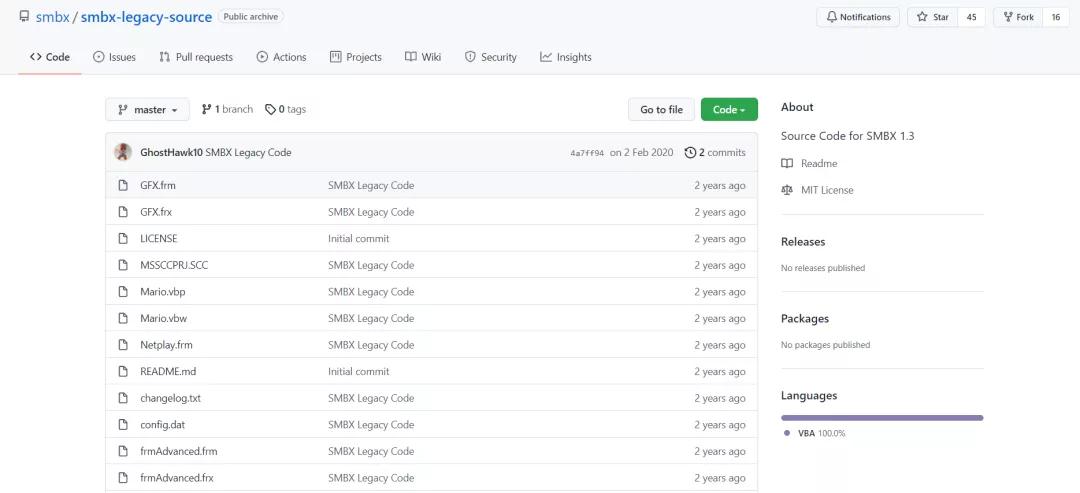
Task: Click the Notifications button
Action: click(x=858, y=17)
